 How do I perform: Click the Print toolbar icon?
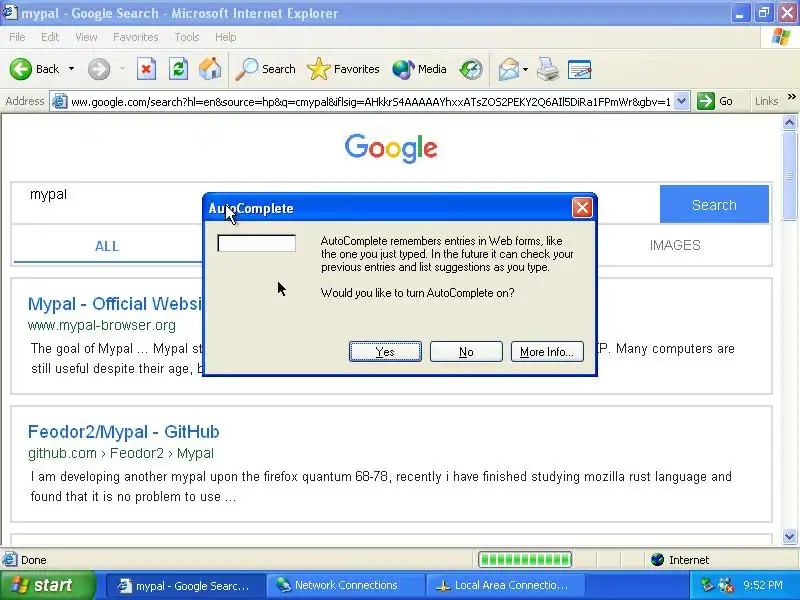pos(547,69)
